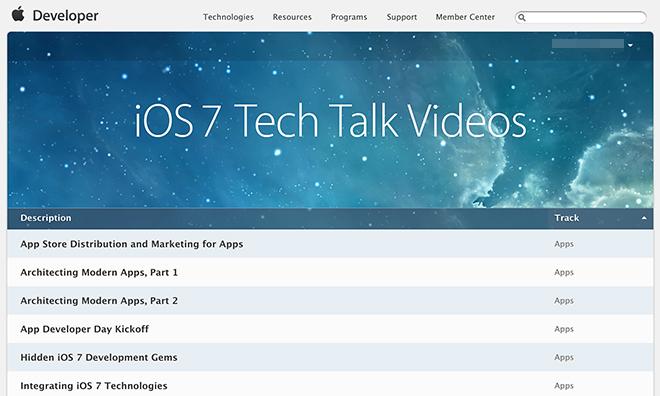The width and height of the screenshot is (660, 396).
Task: Click the Description column header
Action: click(x=46, y=218)
